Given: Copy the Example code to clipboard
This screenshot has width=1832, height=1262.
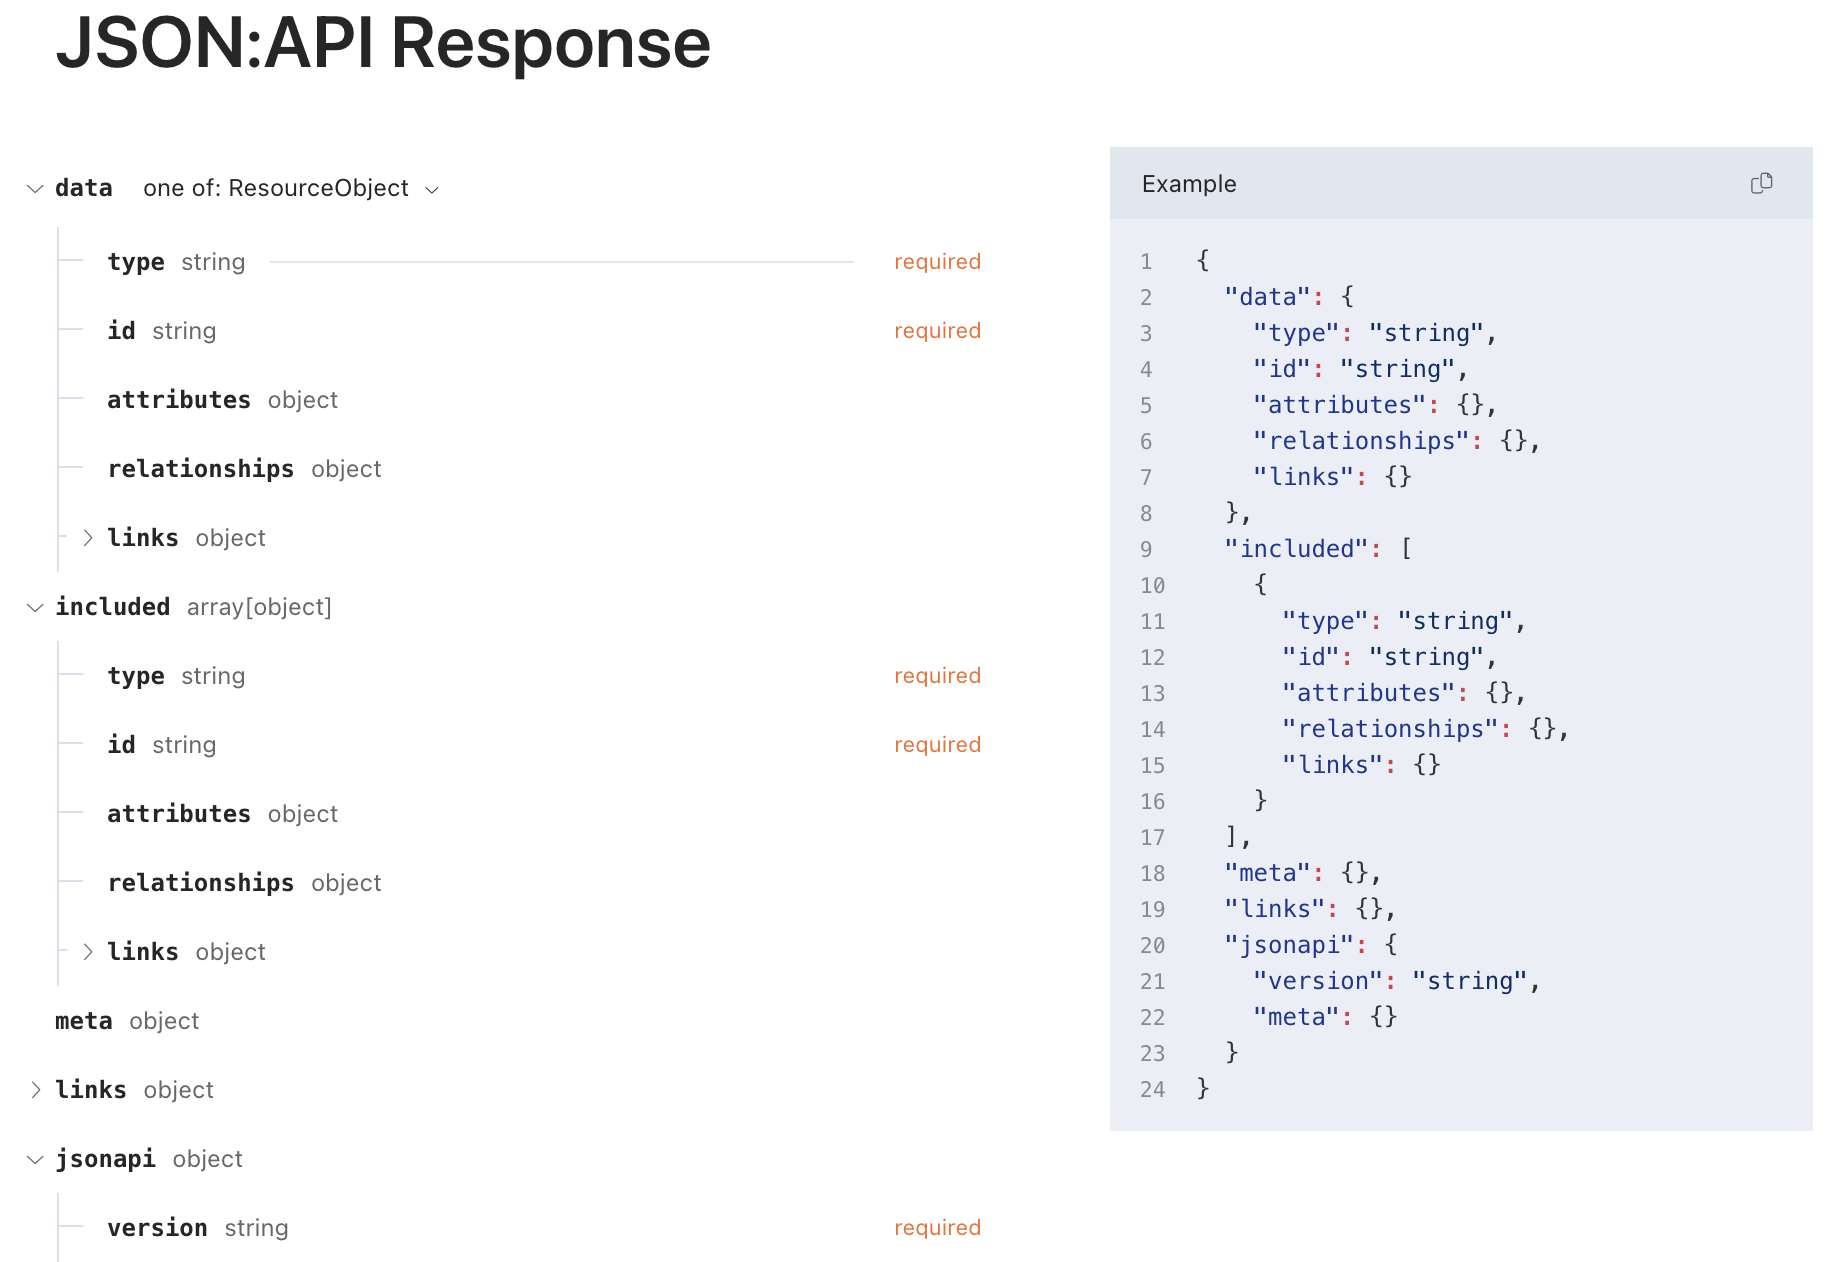Looking at the screenshot, I should [1761, 183].
